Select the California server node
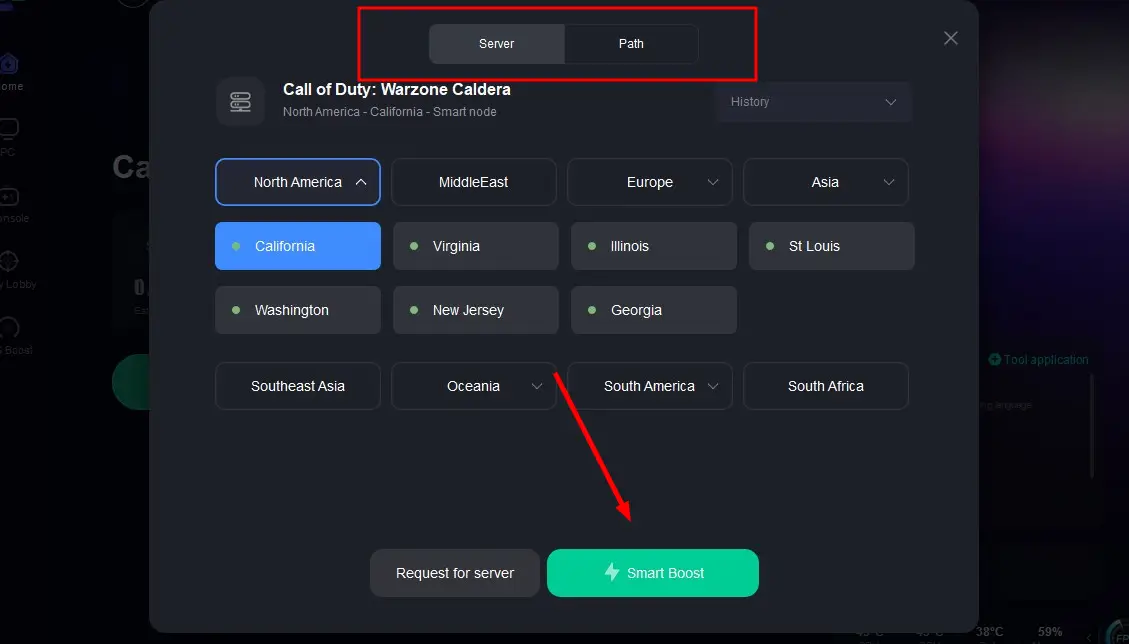The height and width of the screenshot is (644, 1129). coord(298,246)
